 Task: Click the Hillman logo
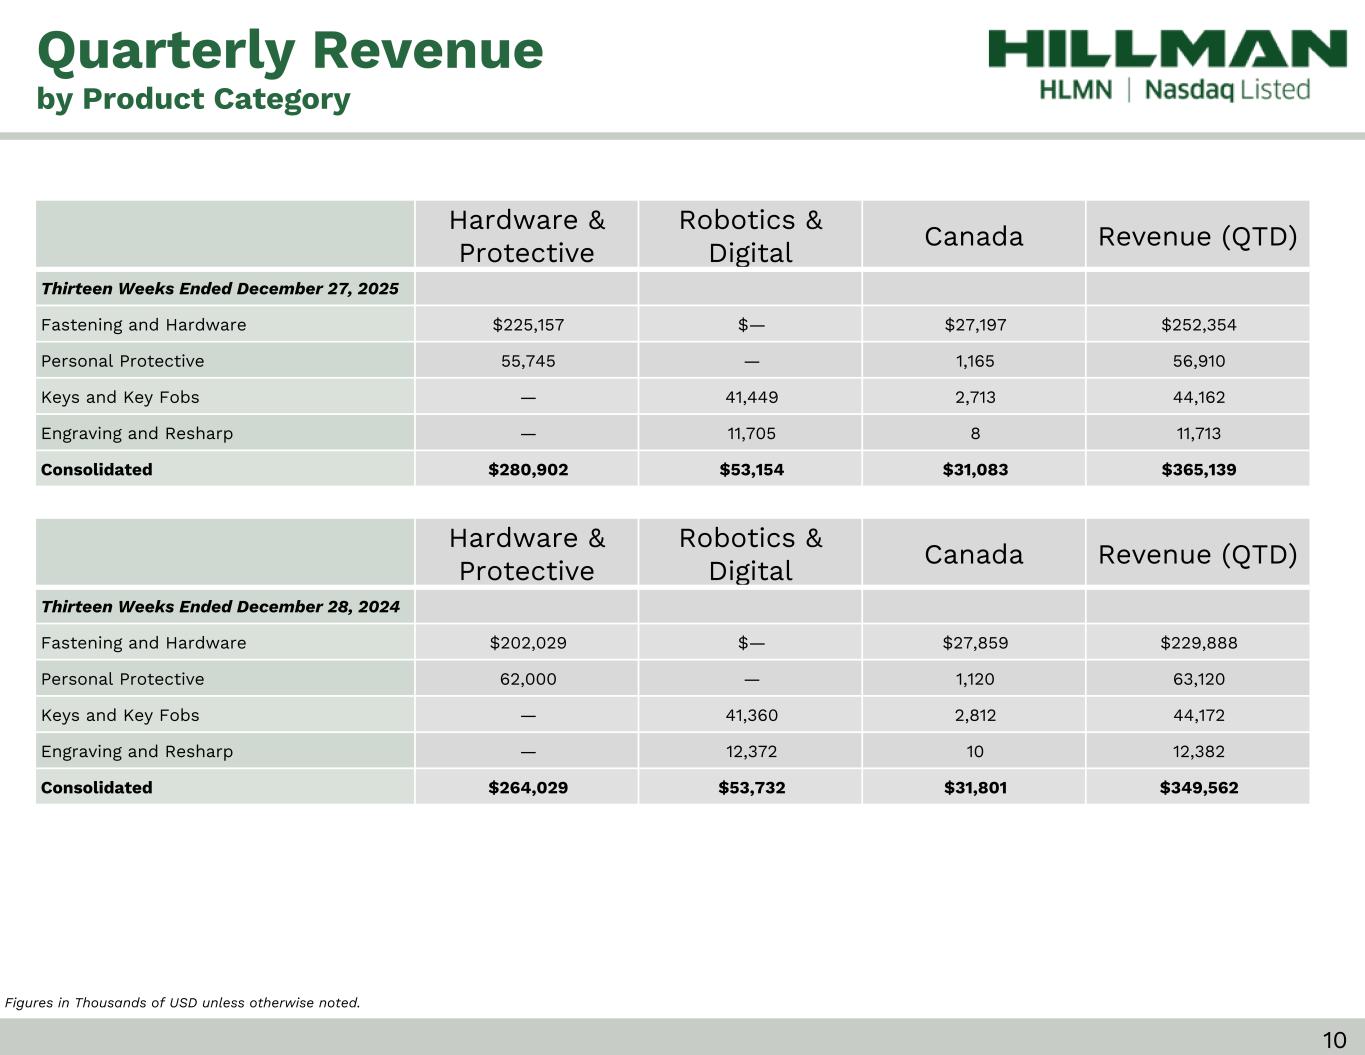(x=1167, y=49)
